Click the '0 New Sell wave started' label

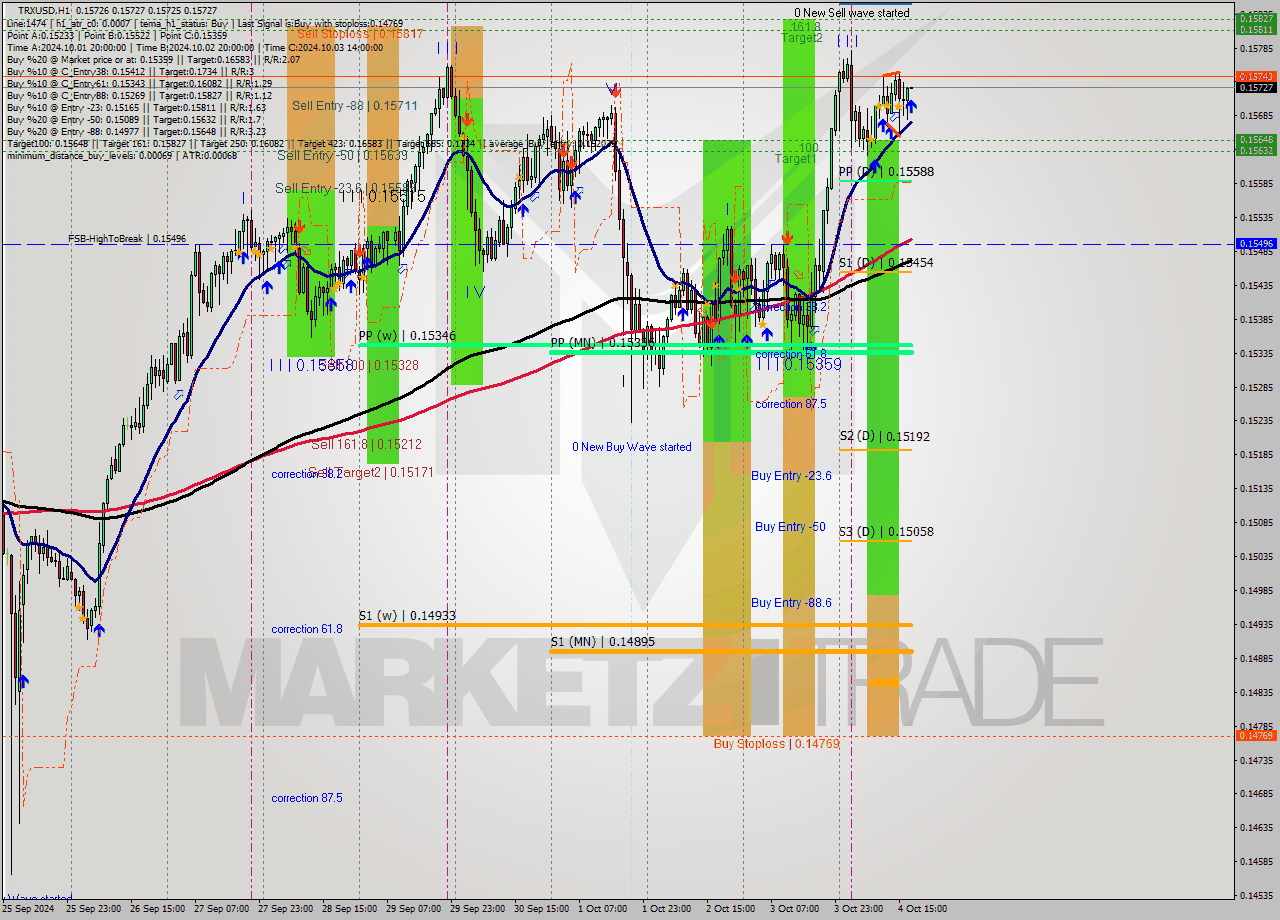(x=852, y=13)
